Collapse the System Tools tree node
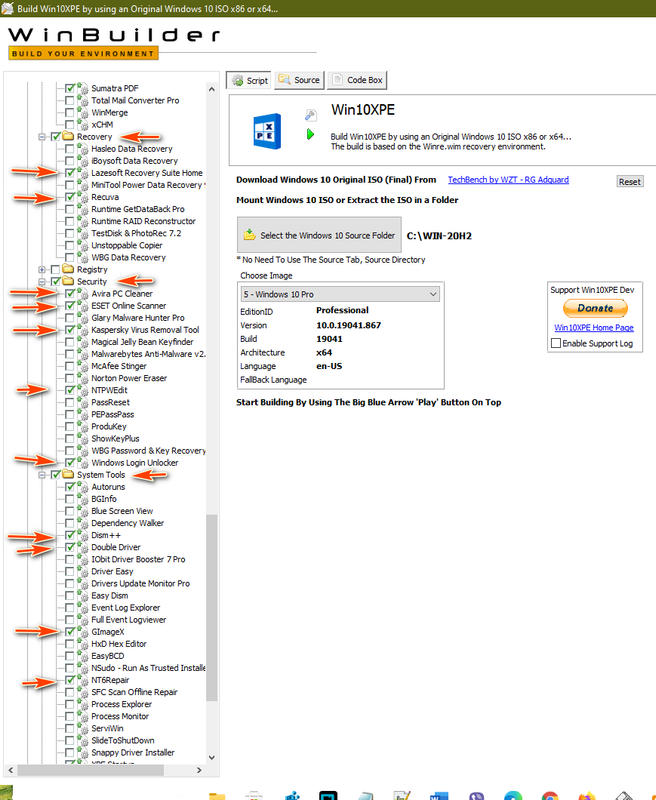This screenshot has height=800, width=656. tap(42, 475)
